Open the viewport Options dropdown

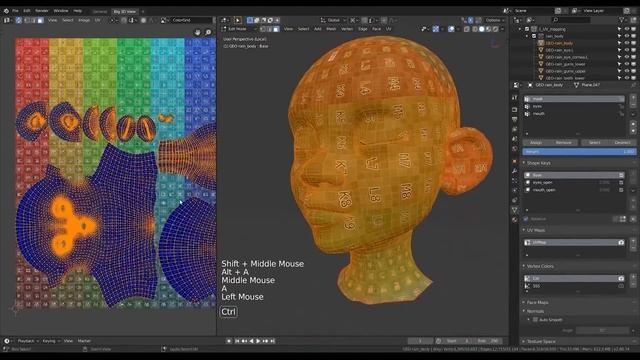pyautogui.click(x=494, y=20)
